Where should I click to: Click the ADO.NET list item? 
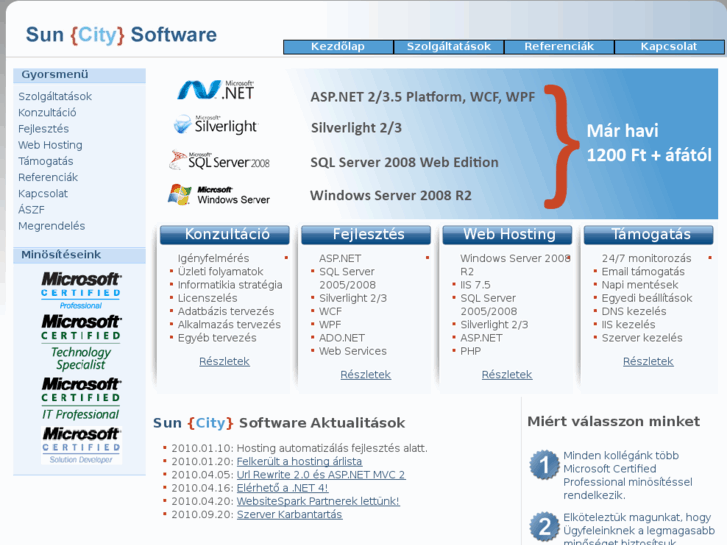[342, 338]
